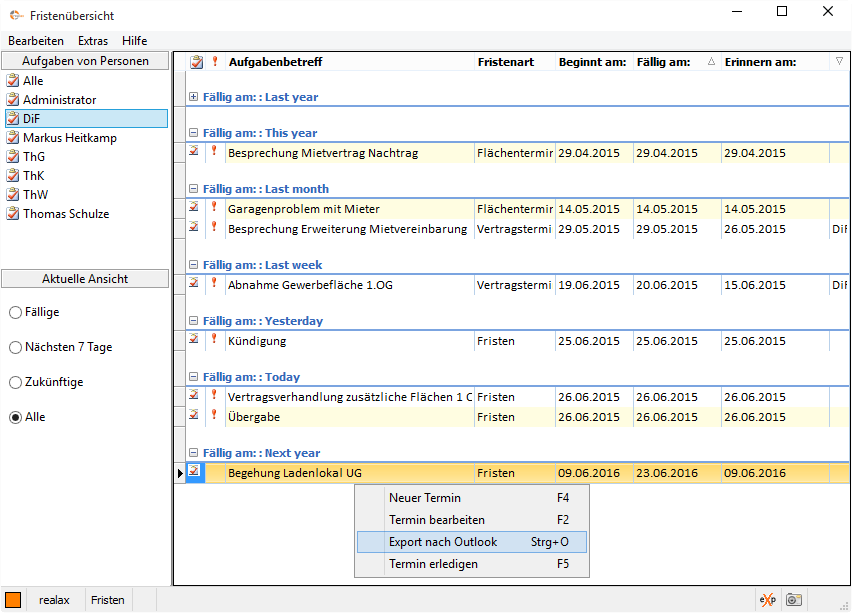Click the camera screenshot icon in status bar
Image resolution: width=852 pixels, height=613 pixels.
794,600
